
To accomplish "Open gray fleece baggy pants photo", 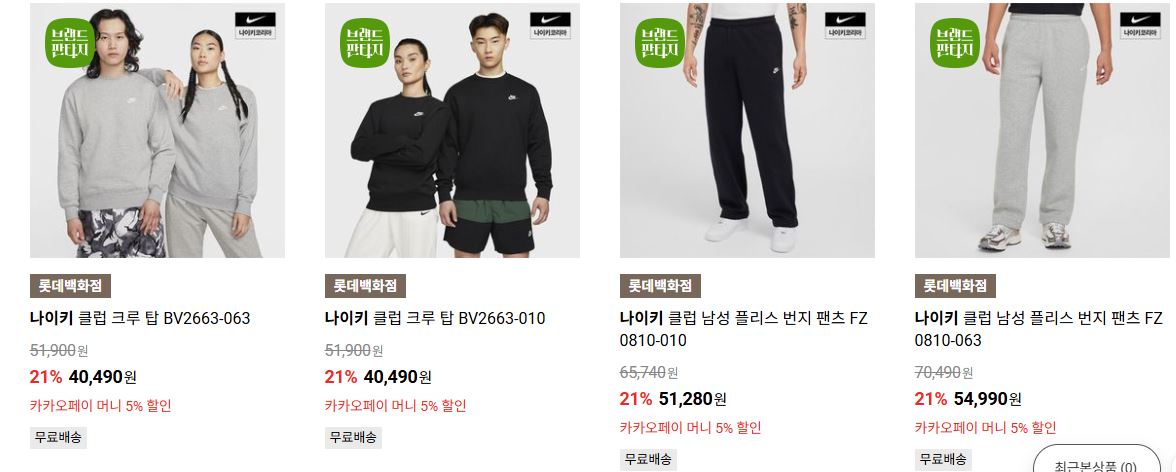I will pos(1042,131).
